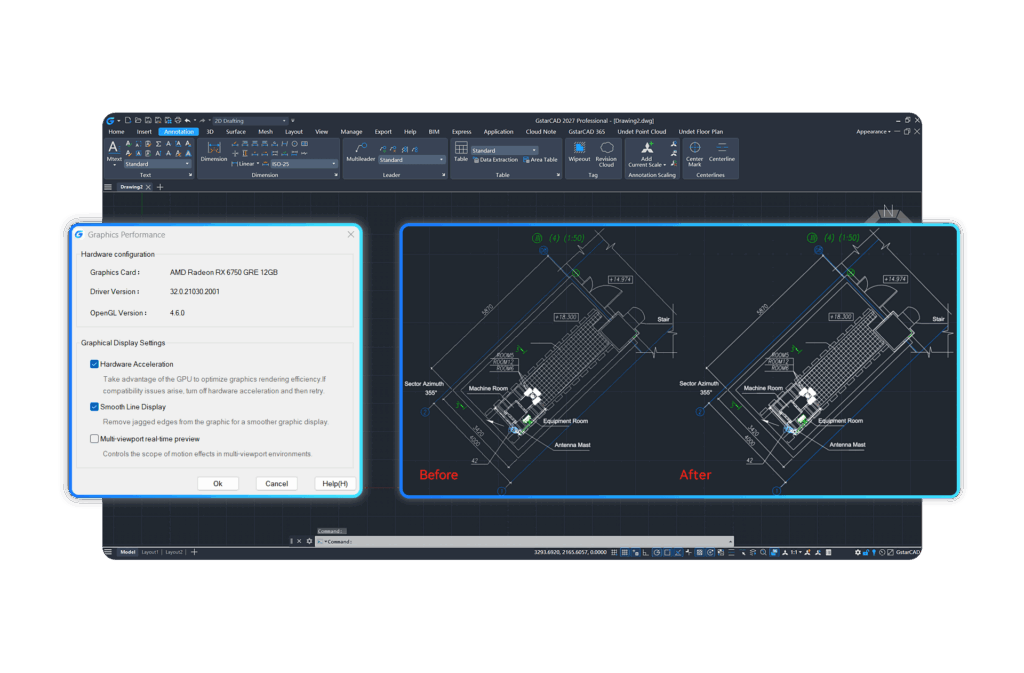Click Cancel in Graphics Performance dialog
The height and width of the screenshot is (673, 1024).
tap(276, 484)
